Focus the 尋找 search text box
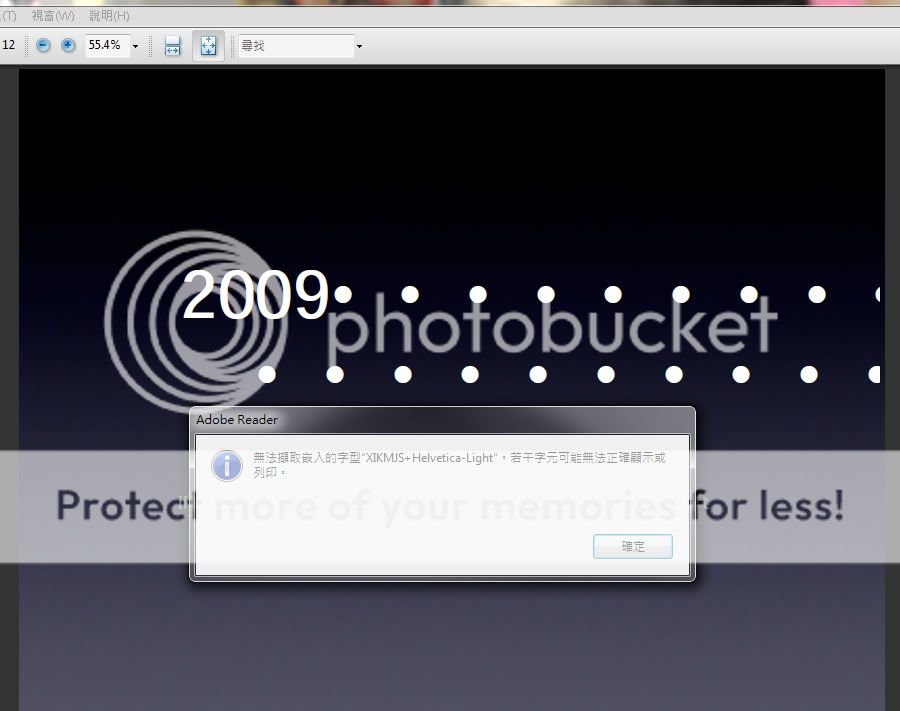Image resolution: width=900 pixels, height=711 pixels. tap(295, 46)
